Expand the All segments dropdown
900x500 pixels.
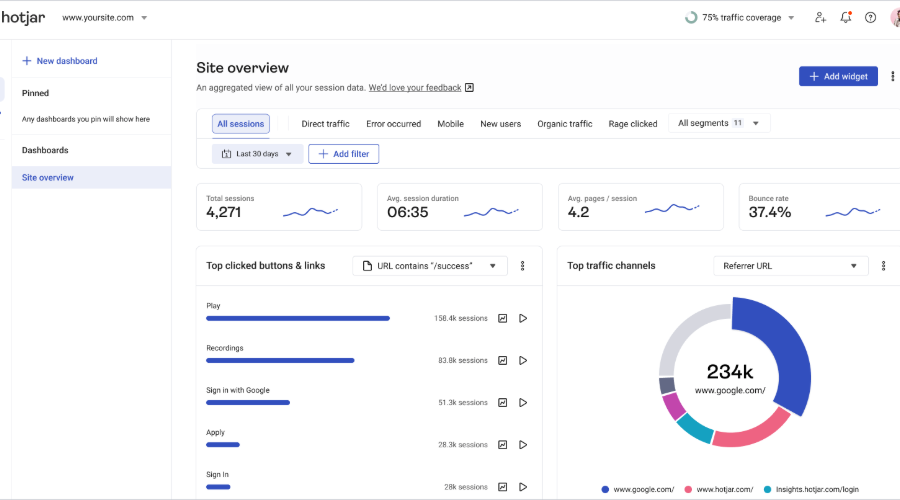[718, 123]
